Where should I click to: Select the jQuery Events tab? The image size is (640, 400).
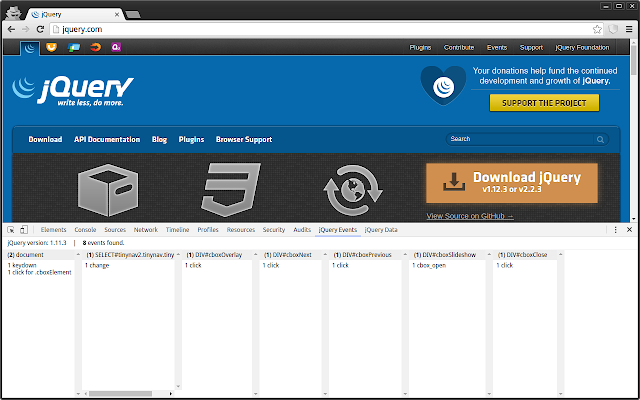[x=338, y=230]
